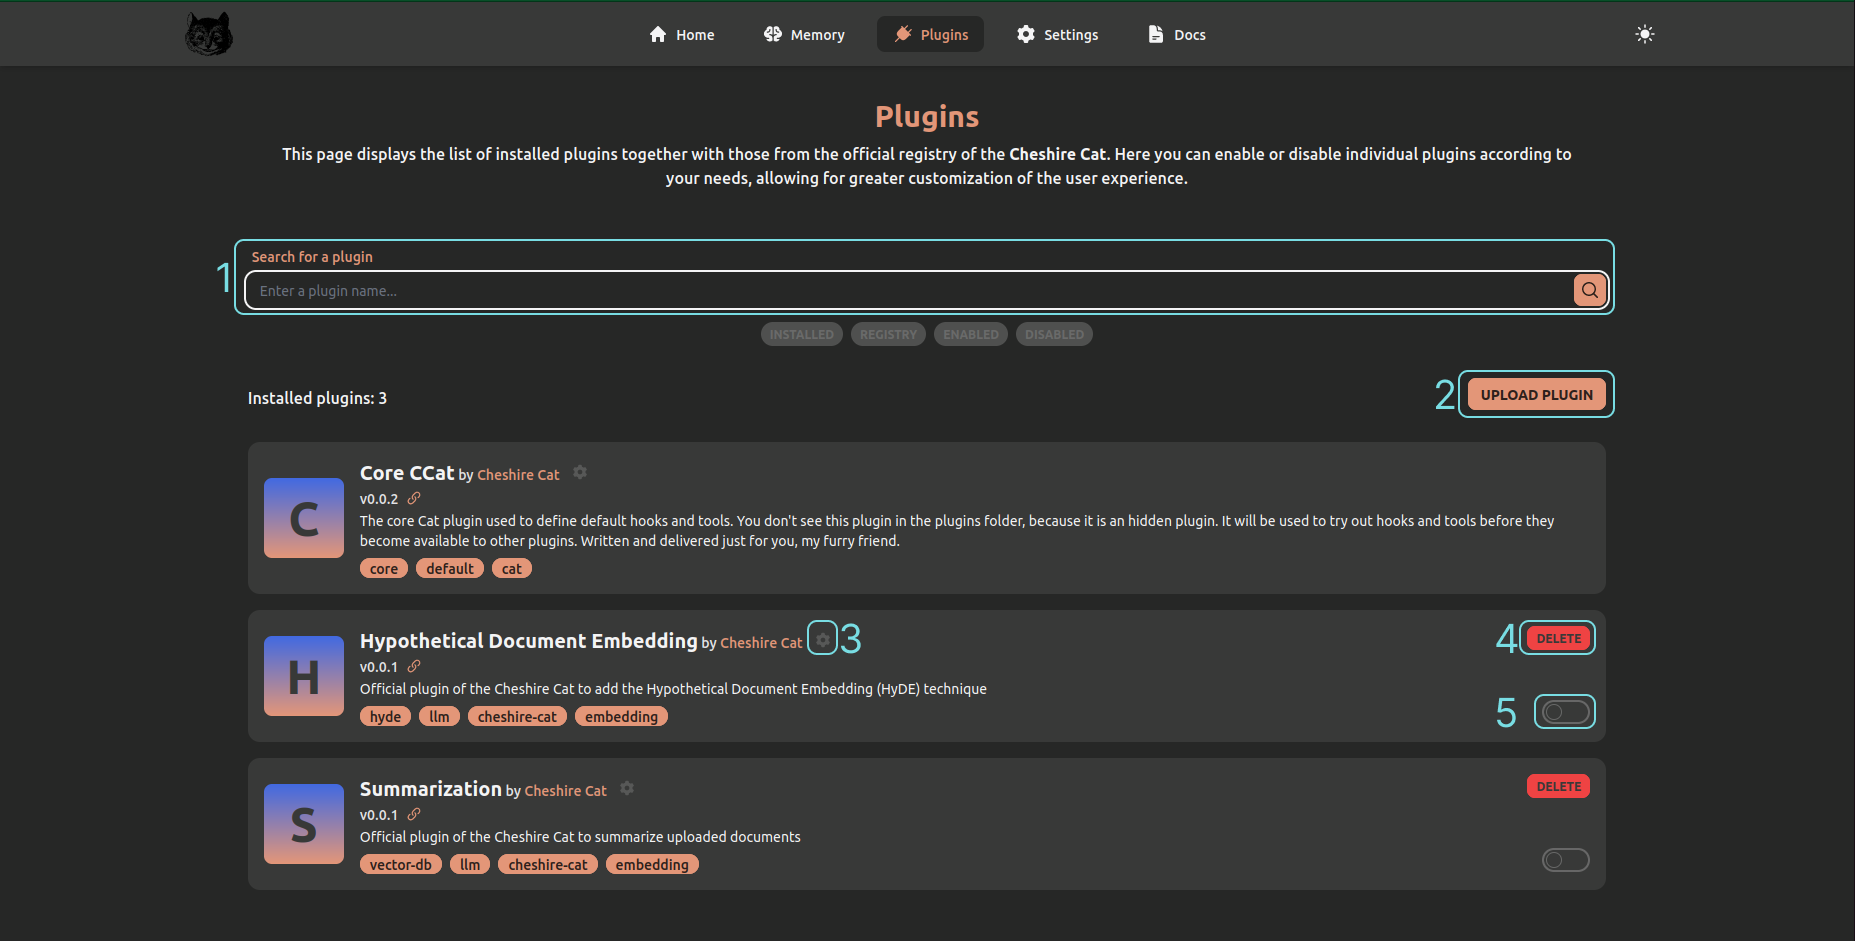Open the Docs navigation item
Image resolution: width=1855 pixels, height=941 pixels.
pyautogui.click(x=1176, y=35)
